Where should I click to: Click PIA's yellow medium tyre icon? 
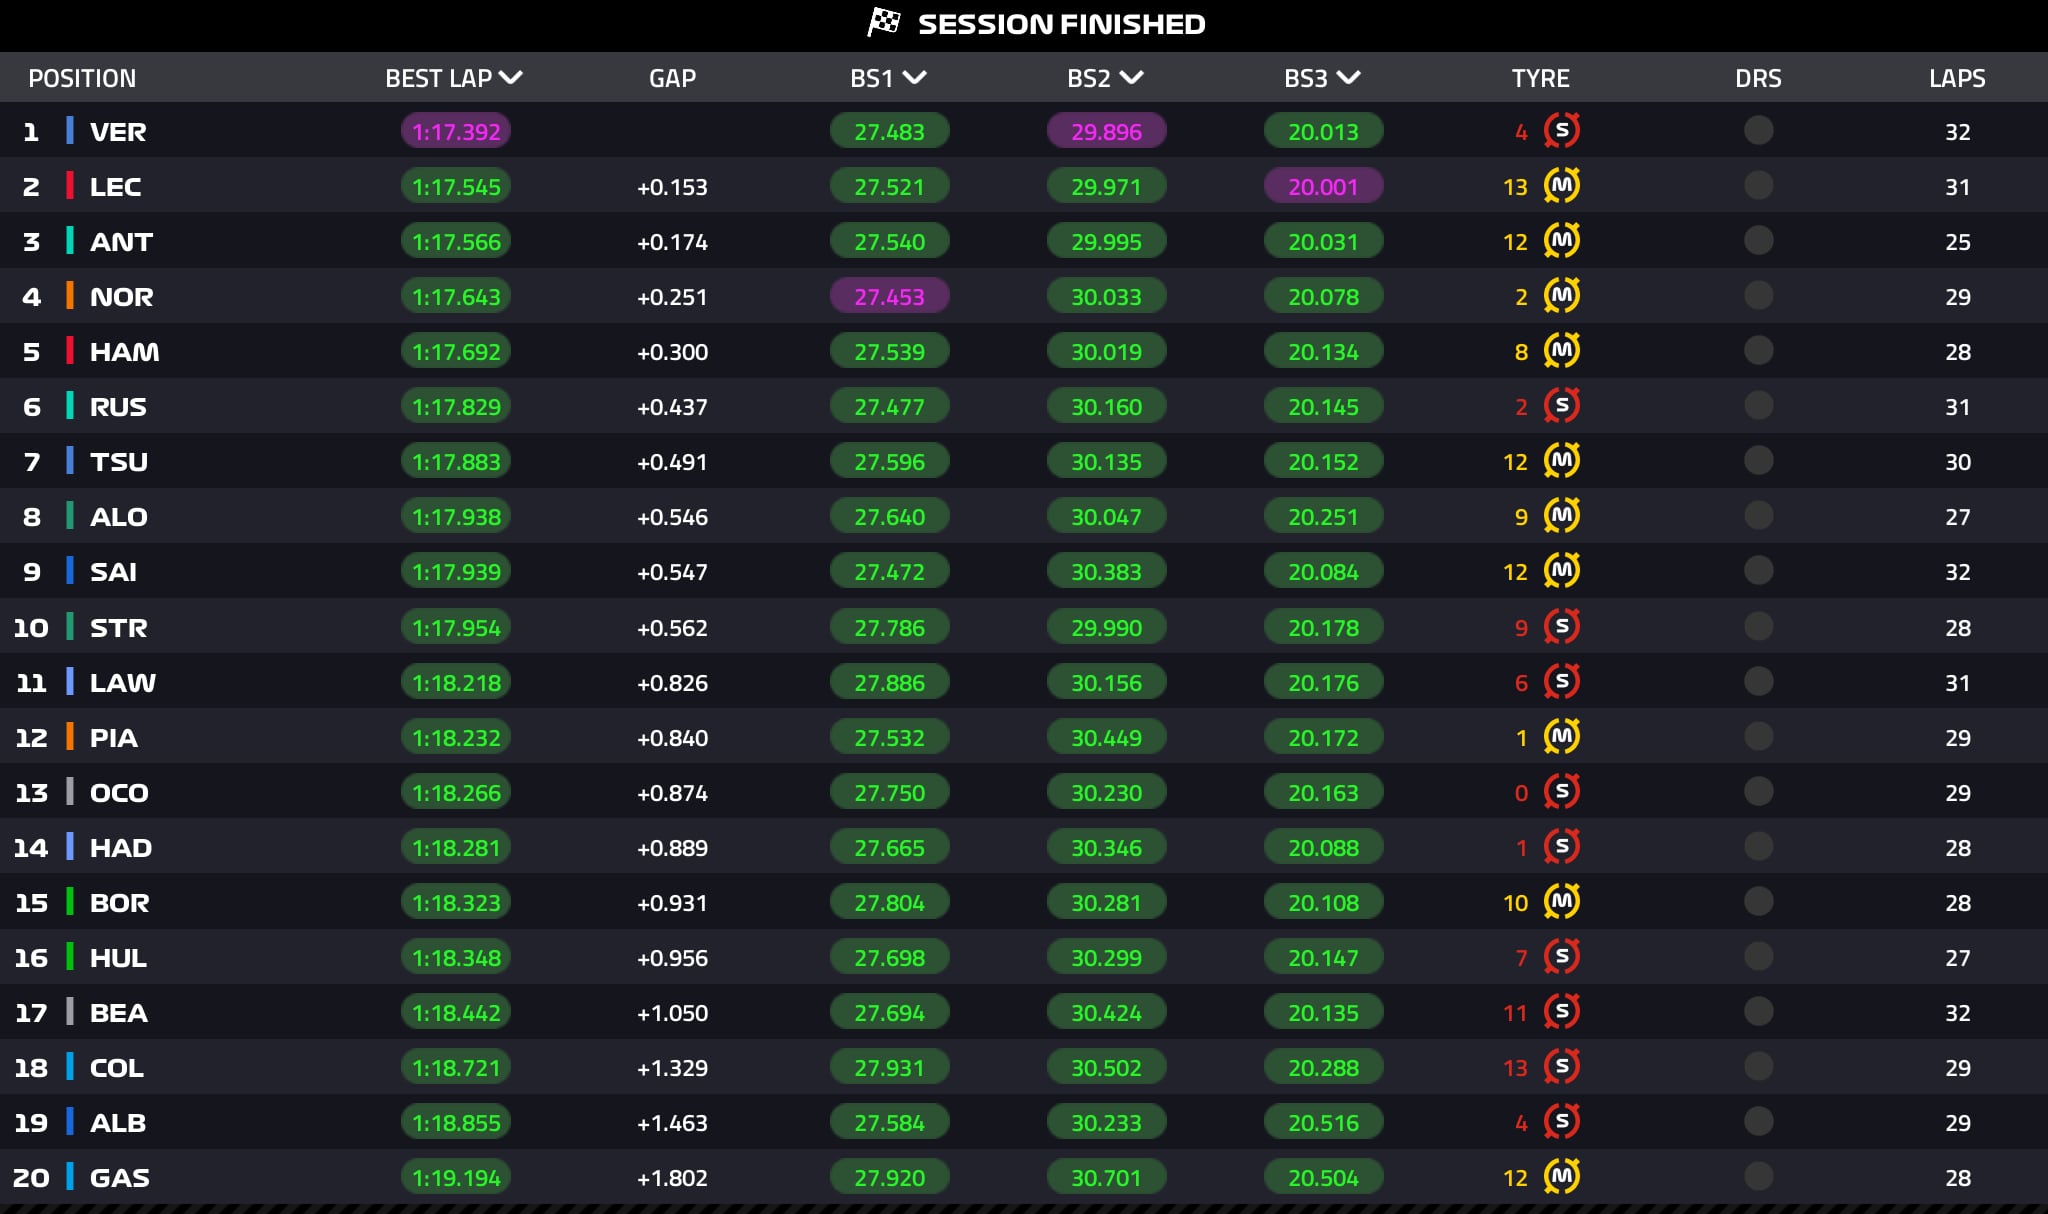click(x=1561, y=737)
